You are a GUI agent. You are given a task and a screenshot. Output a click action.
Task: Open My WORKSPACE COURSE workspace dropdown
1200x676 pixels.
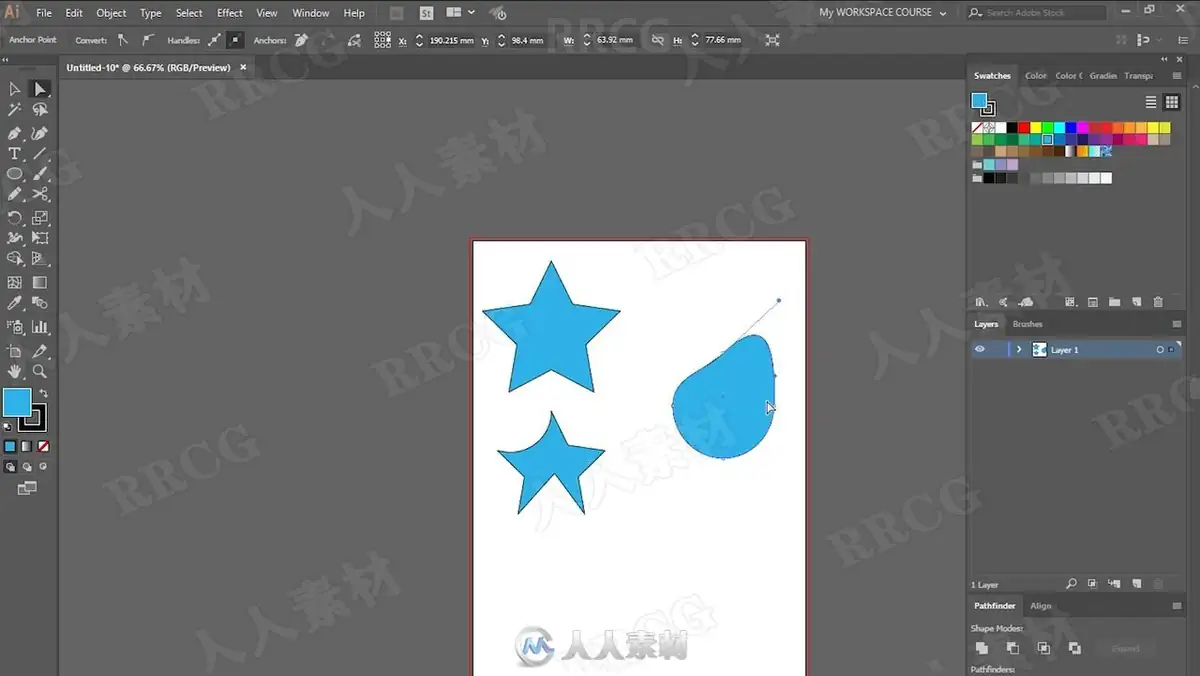click(x=883, y=13)
